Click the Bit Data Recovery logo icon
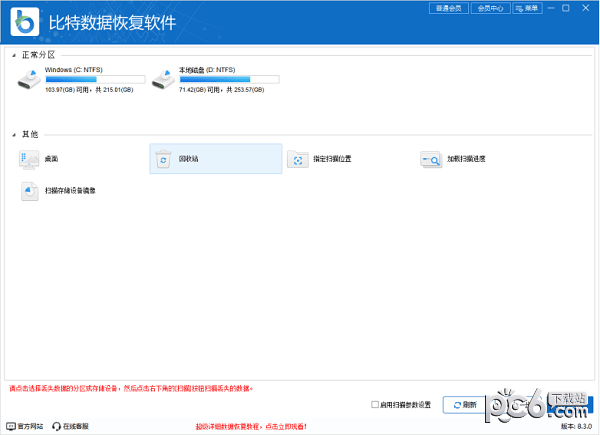Viewport: 600px width, 435px height. pos(25,22)
